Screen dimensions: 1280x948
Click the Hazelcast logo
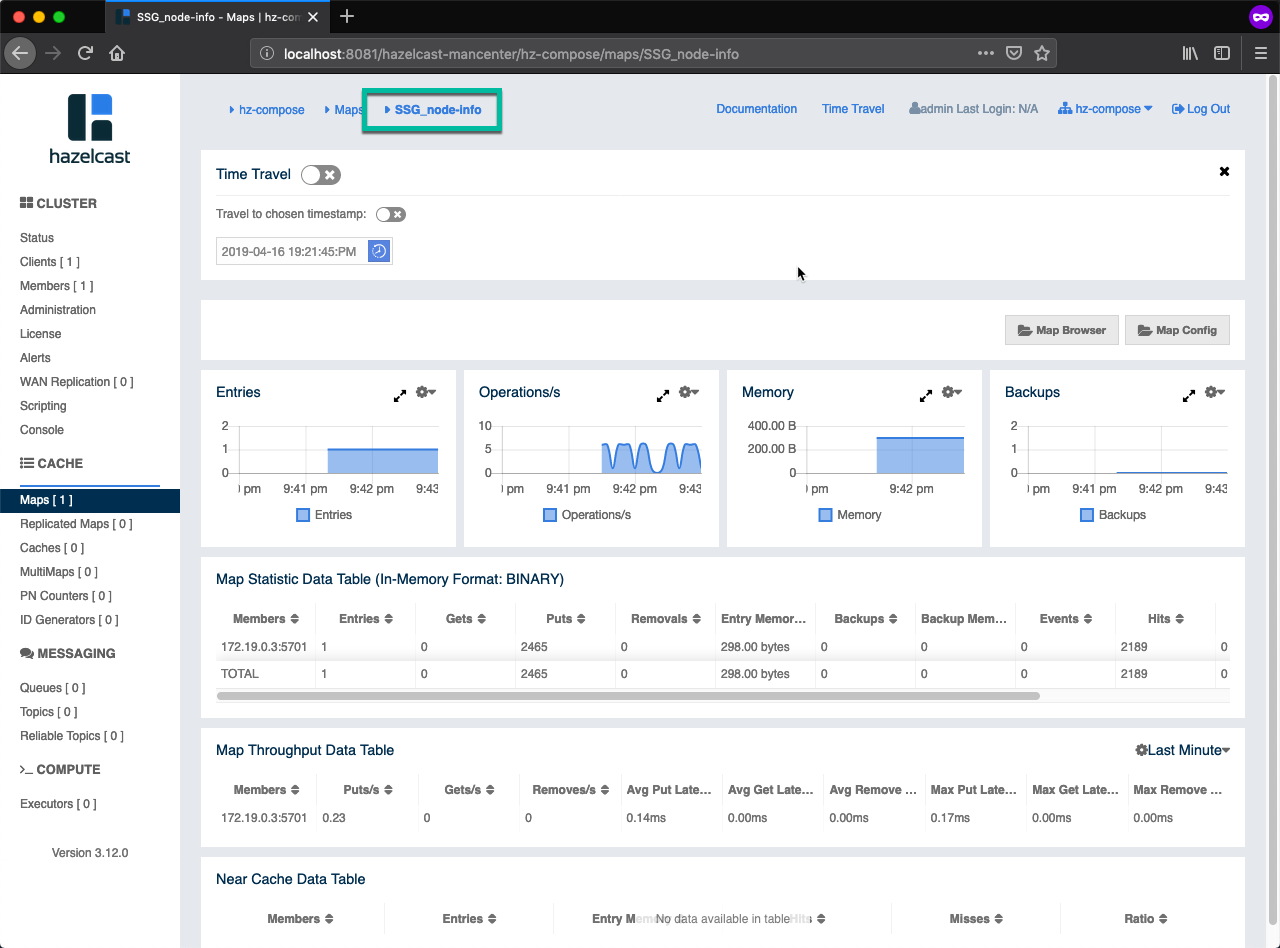(90, 128)
